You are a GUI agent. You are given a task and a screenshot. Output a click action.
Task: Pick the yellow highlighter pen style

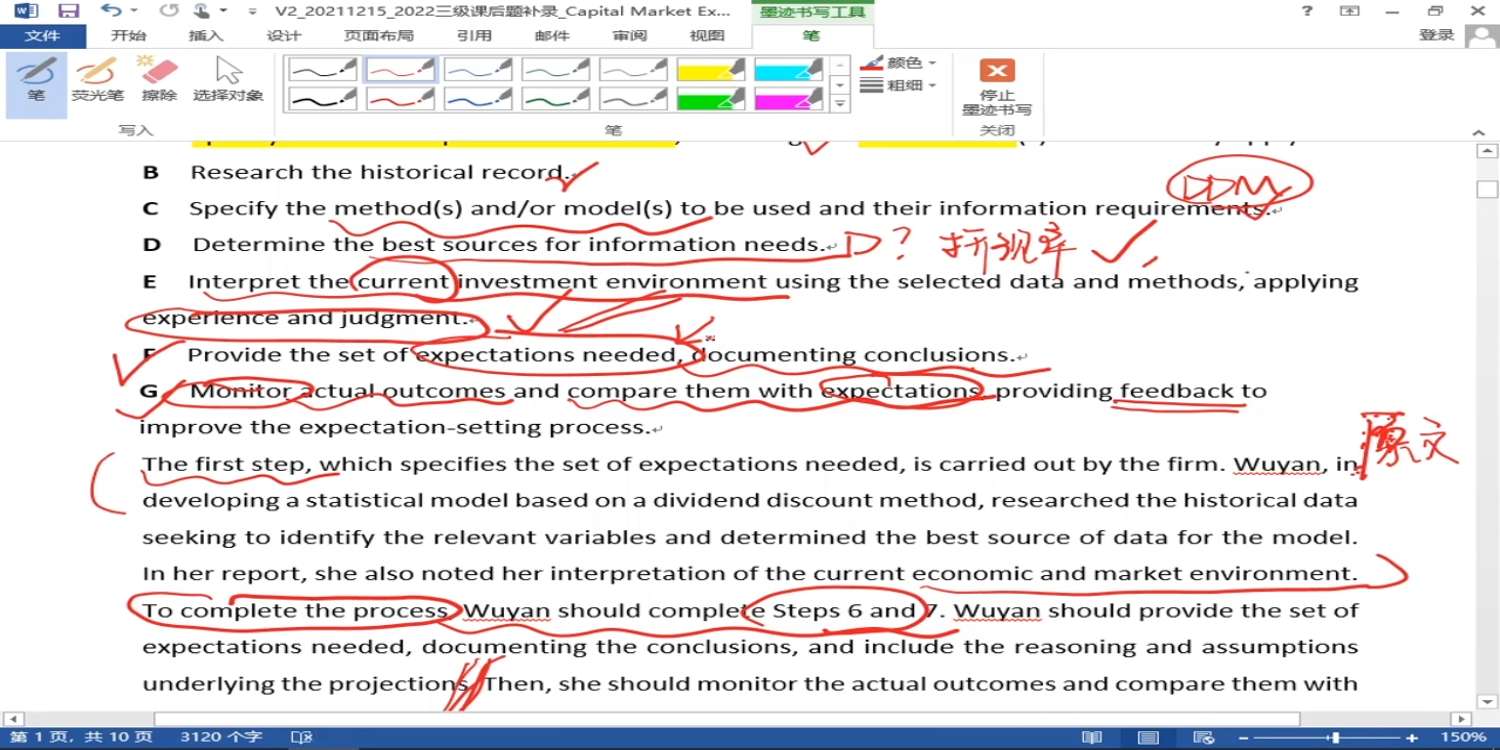[711, 69]
